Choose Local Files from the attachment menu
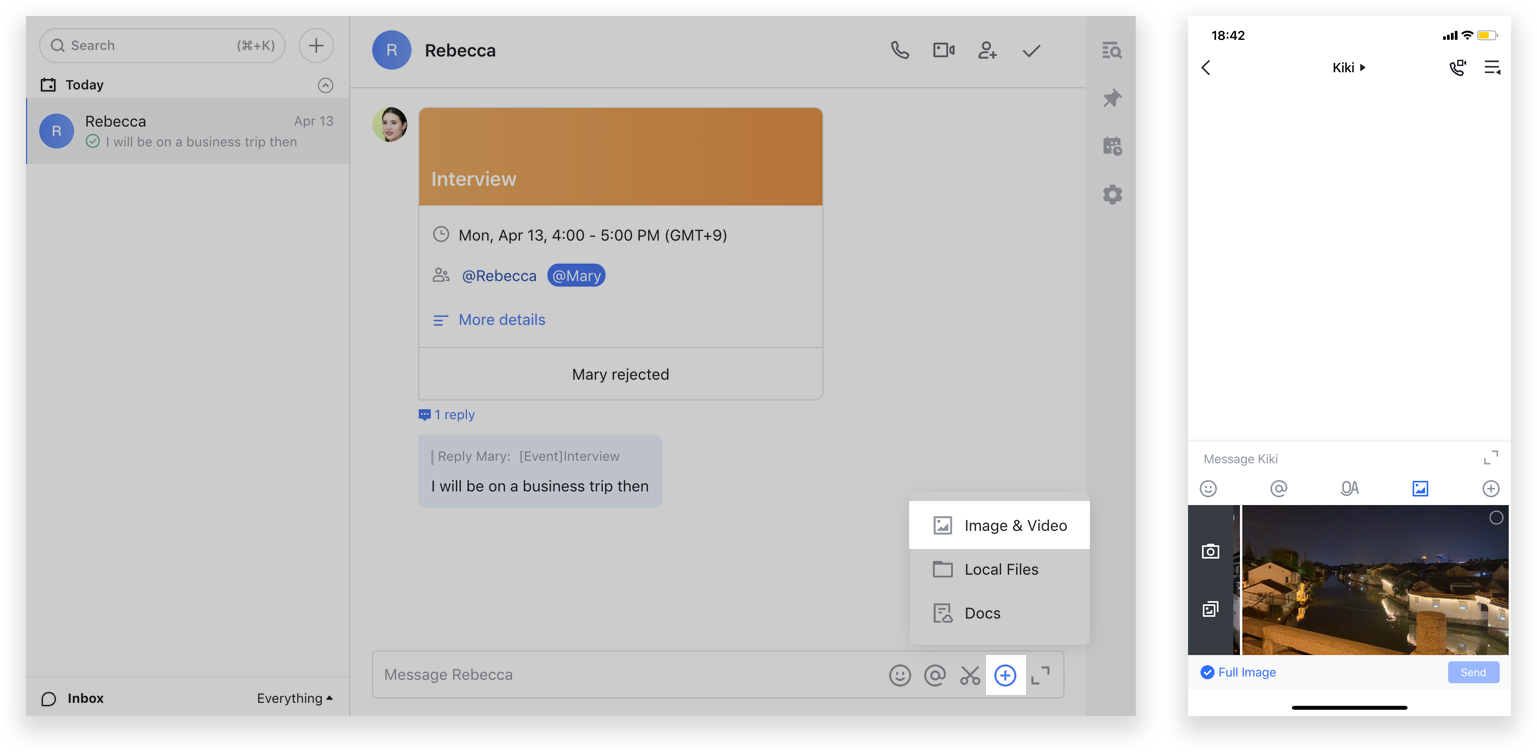 (x=1000, y=569)
